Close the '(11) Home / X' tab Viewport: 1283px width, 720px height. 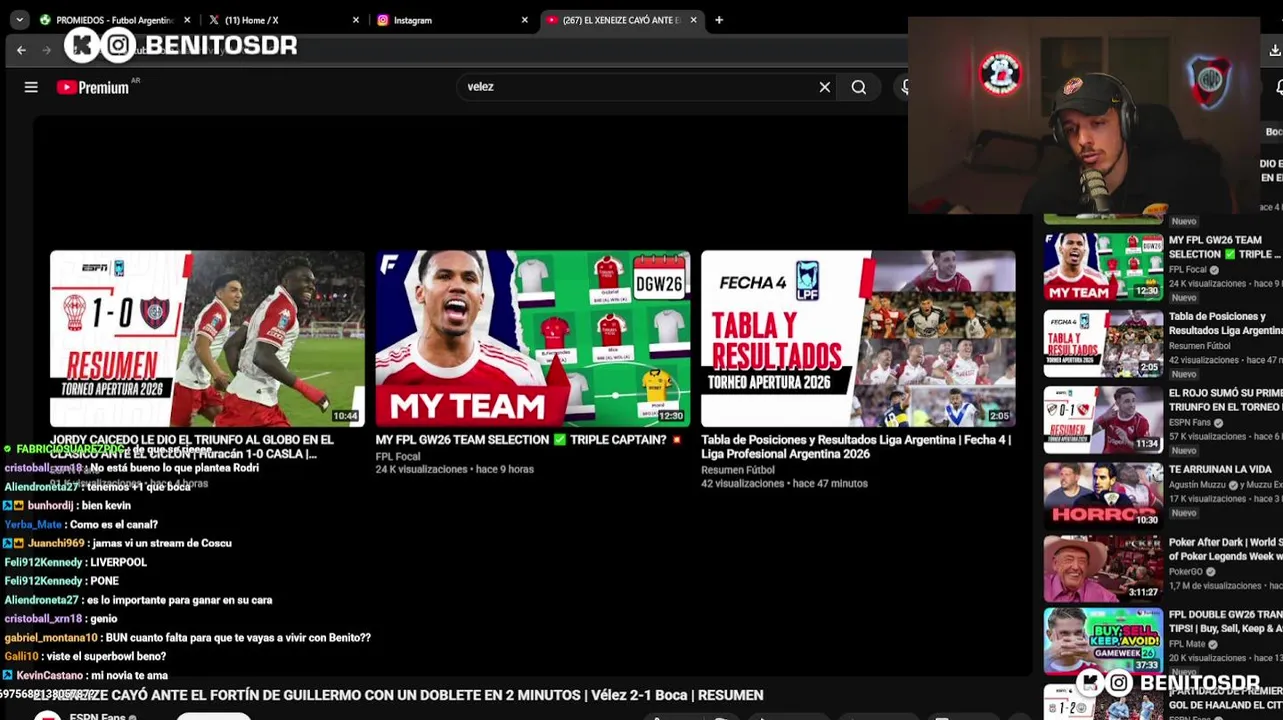point(355,20)
